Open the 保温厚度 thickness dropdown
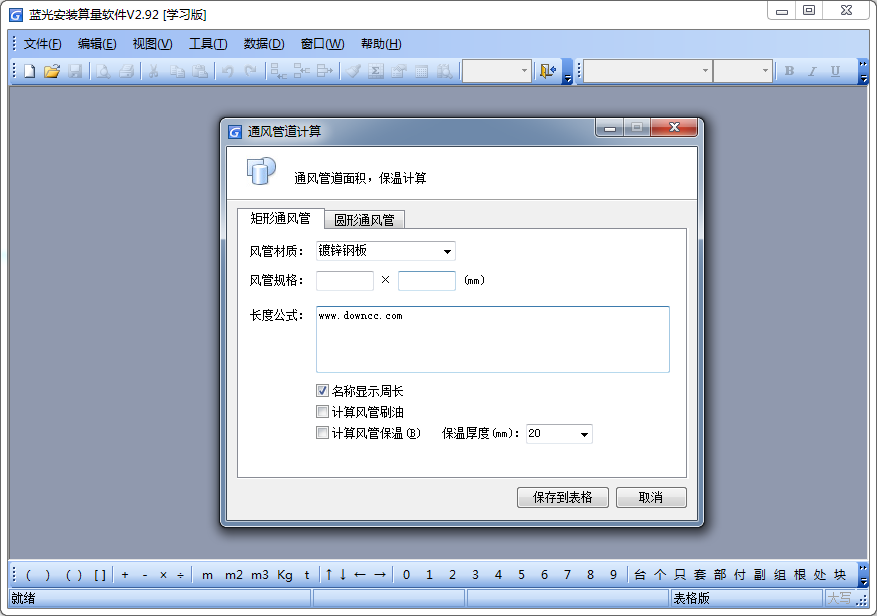 (583, 433)
